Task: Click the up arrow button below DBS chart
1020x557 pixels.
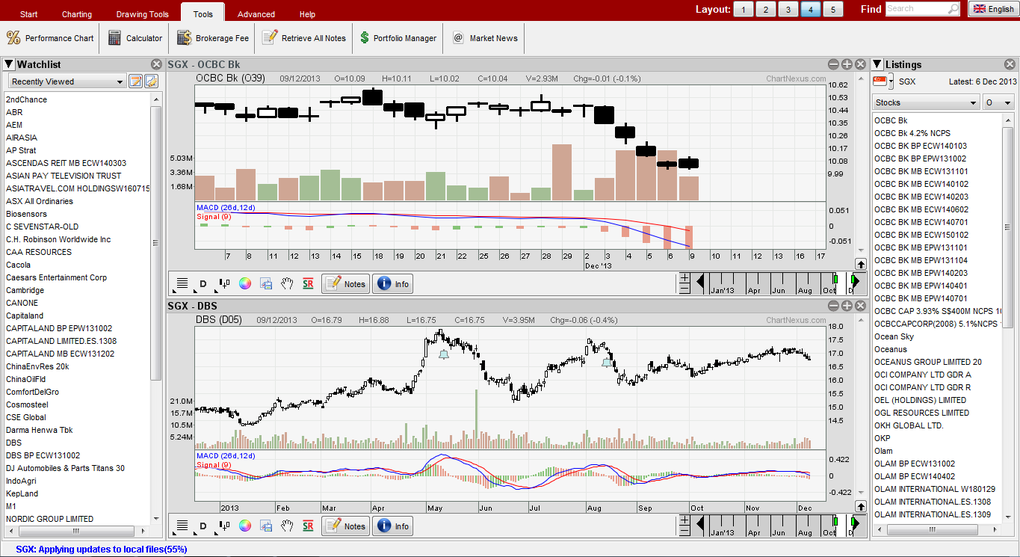Action: (861, 506)
